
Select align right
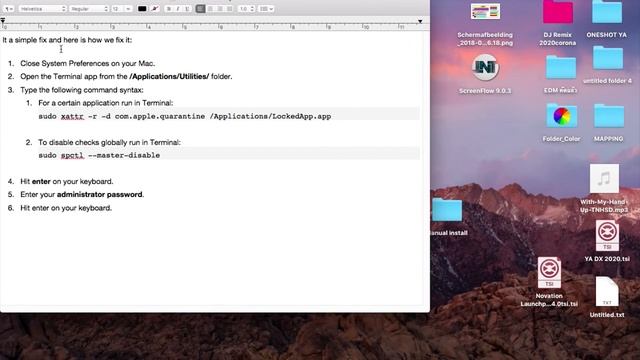point(220,9)
